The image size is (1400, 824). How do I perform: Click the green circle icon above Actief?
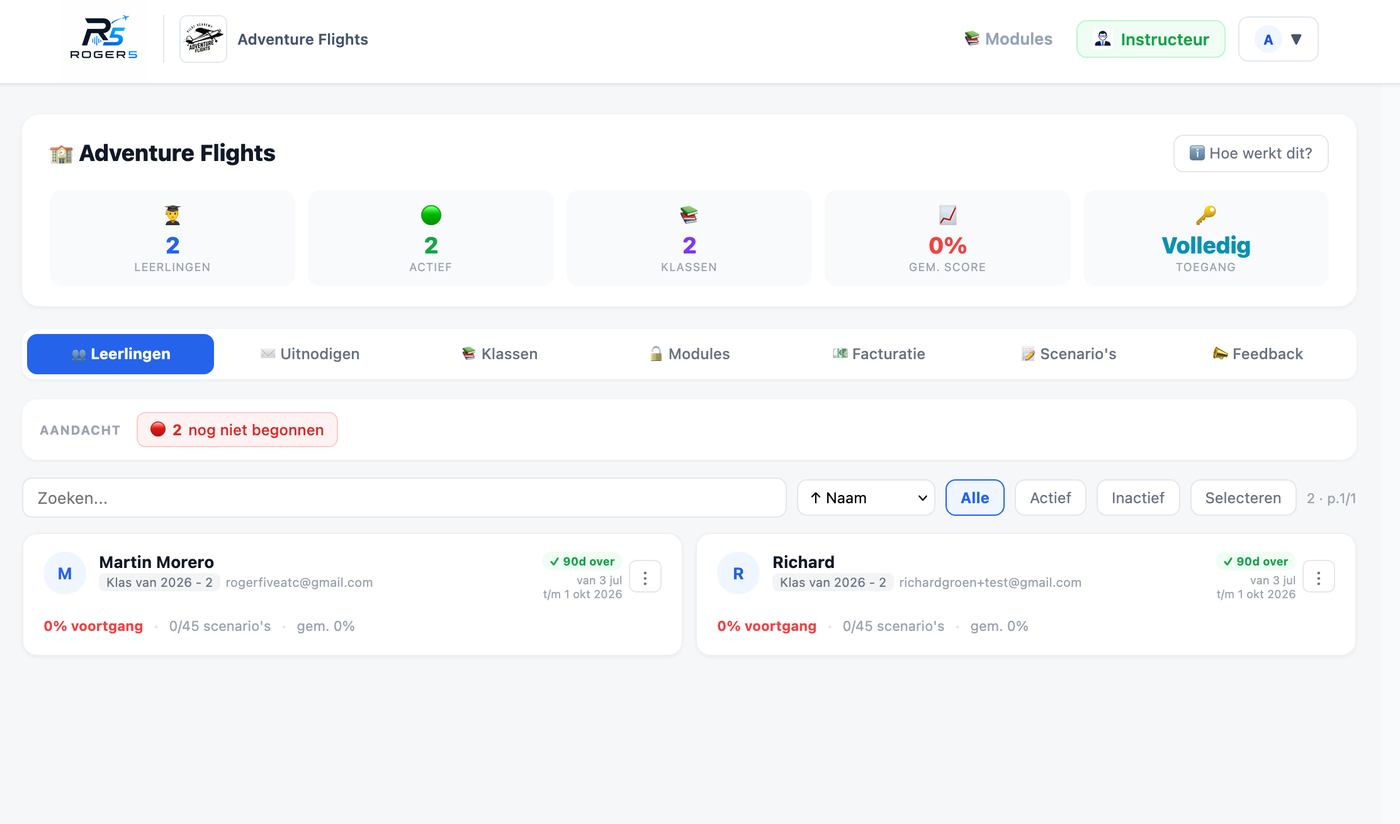tap(431, 215)
